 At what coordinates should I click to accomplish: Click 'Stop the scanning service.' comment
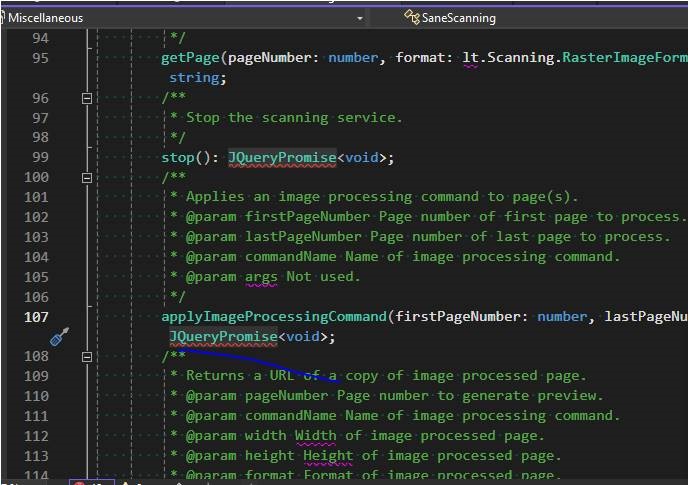click(294, 118)
